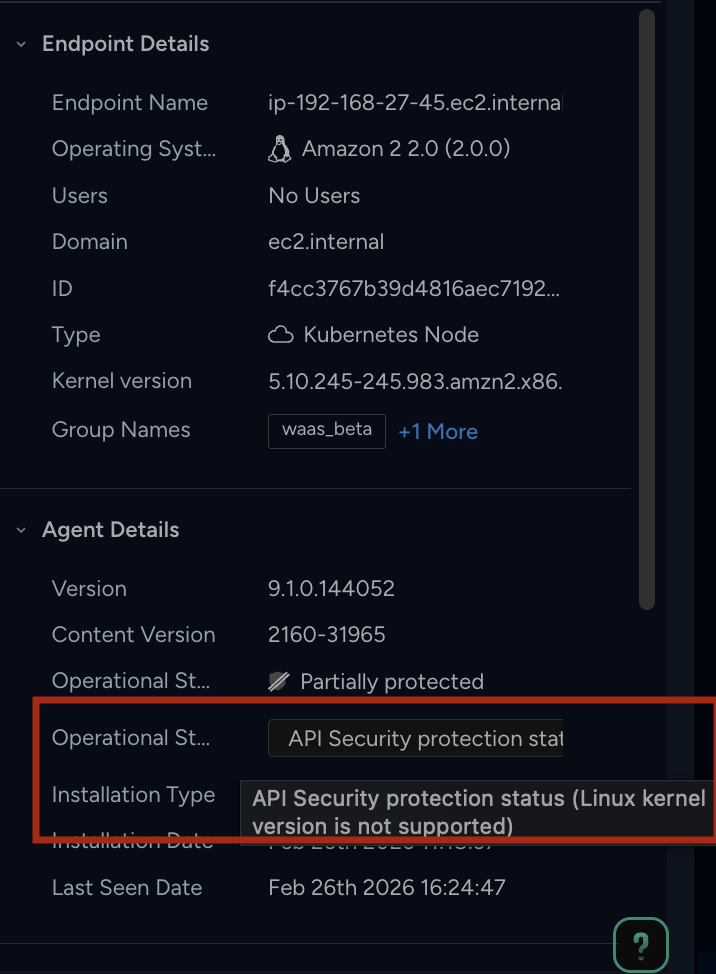Click the ec2.internal domain value
This screenshot has height=974, width=716.
[326, 242]
